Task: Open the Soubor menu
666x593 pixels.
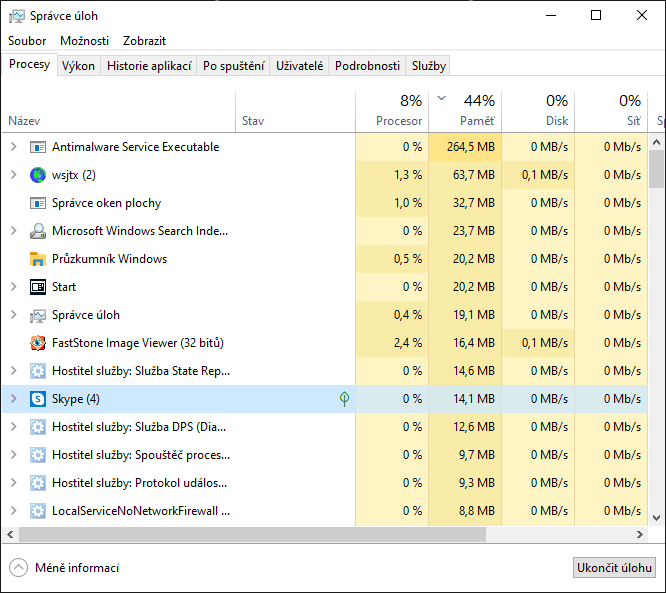Action: (27, 41)
